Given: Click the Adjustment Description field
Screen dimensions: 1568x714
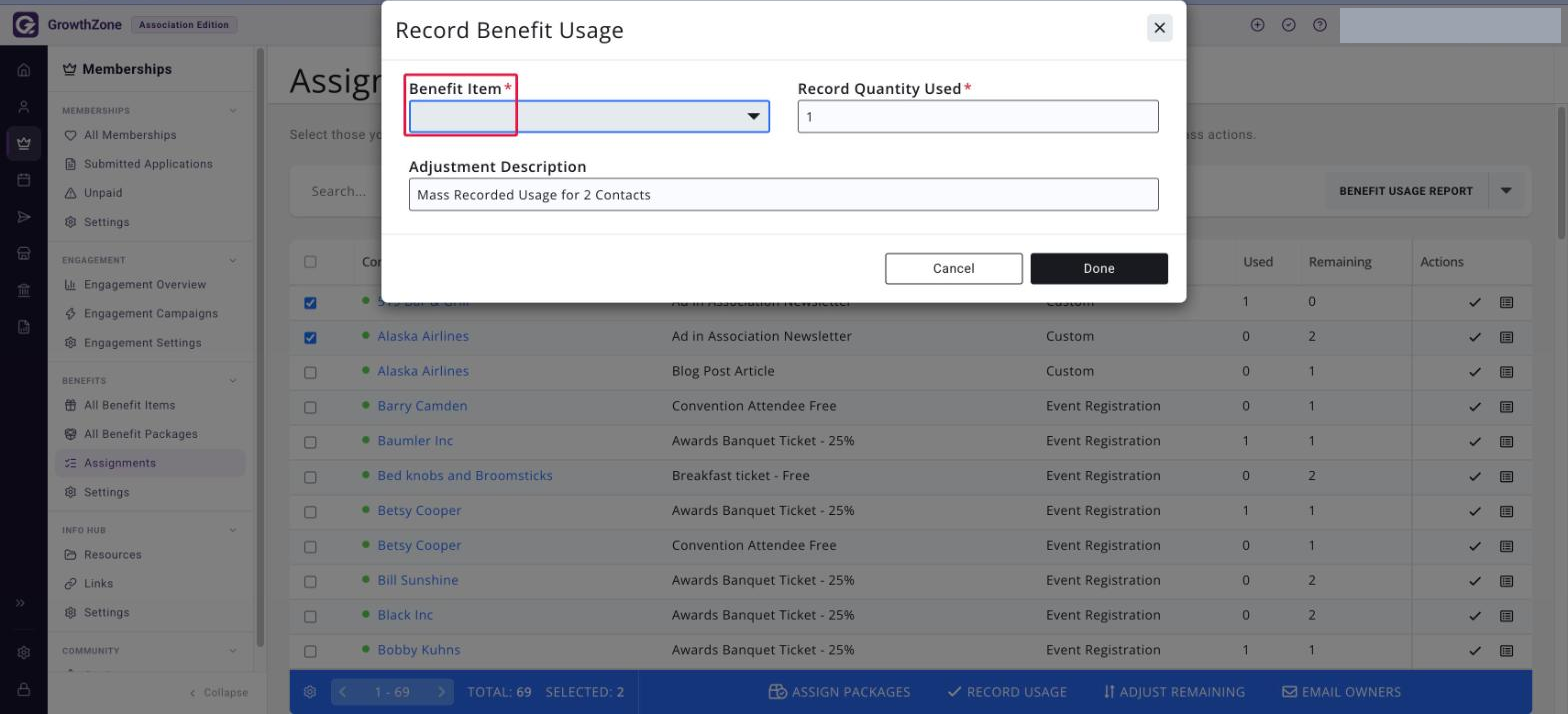Looking at the screenshot, I should coord(784,195).
